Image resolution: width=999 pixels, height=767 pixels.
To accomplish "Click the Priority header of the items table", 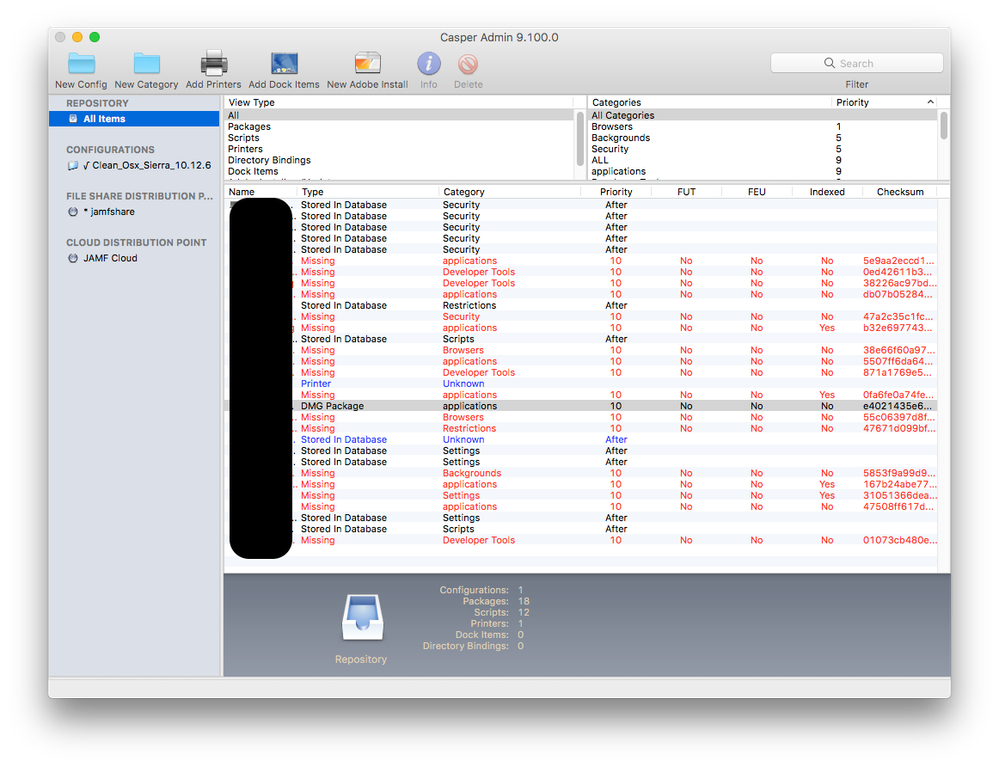I will pyautogui.click(x=616, y=192).
